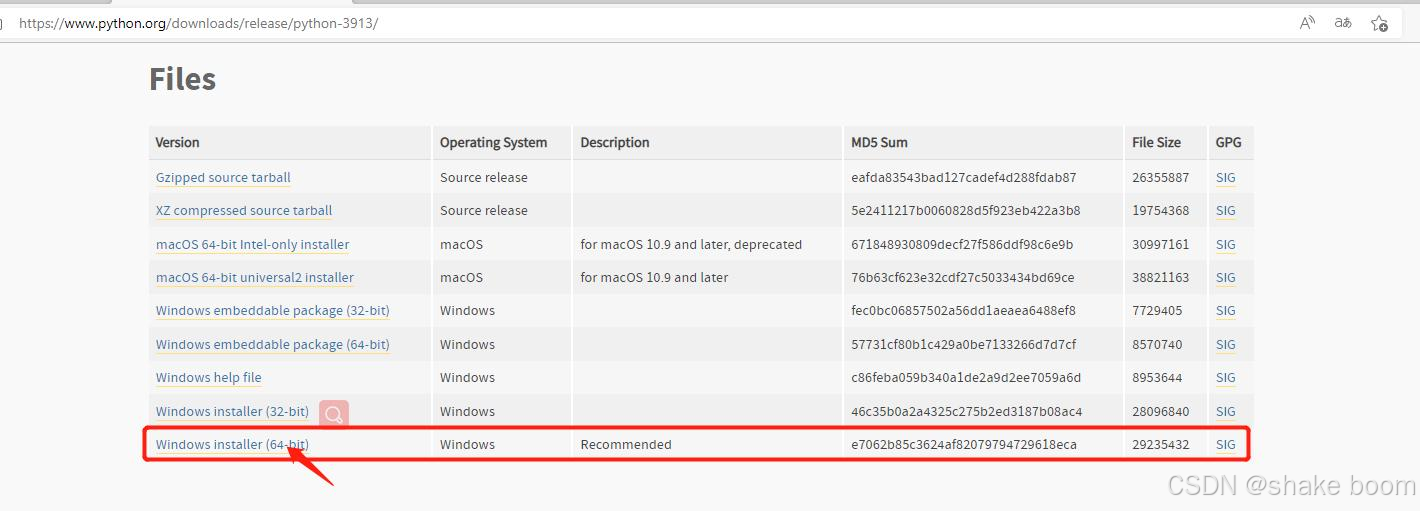Screen dimensions: 1420x511
Task: Click MD5 sum c86feba059b340a1de2a9d2ee7059a6d
Action: tap(966, 378)
